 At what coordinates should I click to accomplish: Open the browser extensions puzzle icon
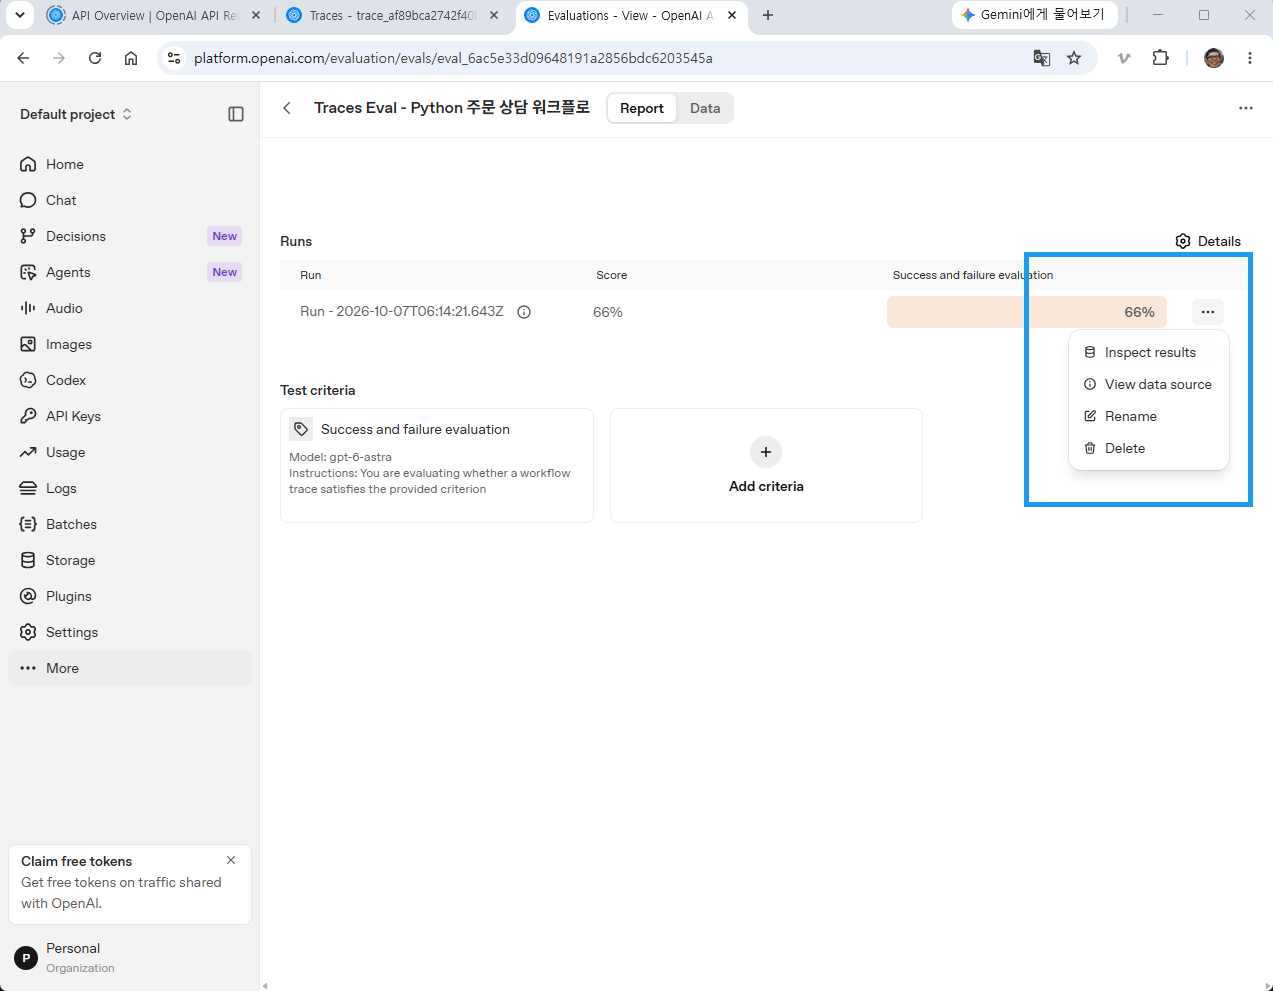[1161, 58]
